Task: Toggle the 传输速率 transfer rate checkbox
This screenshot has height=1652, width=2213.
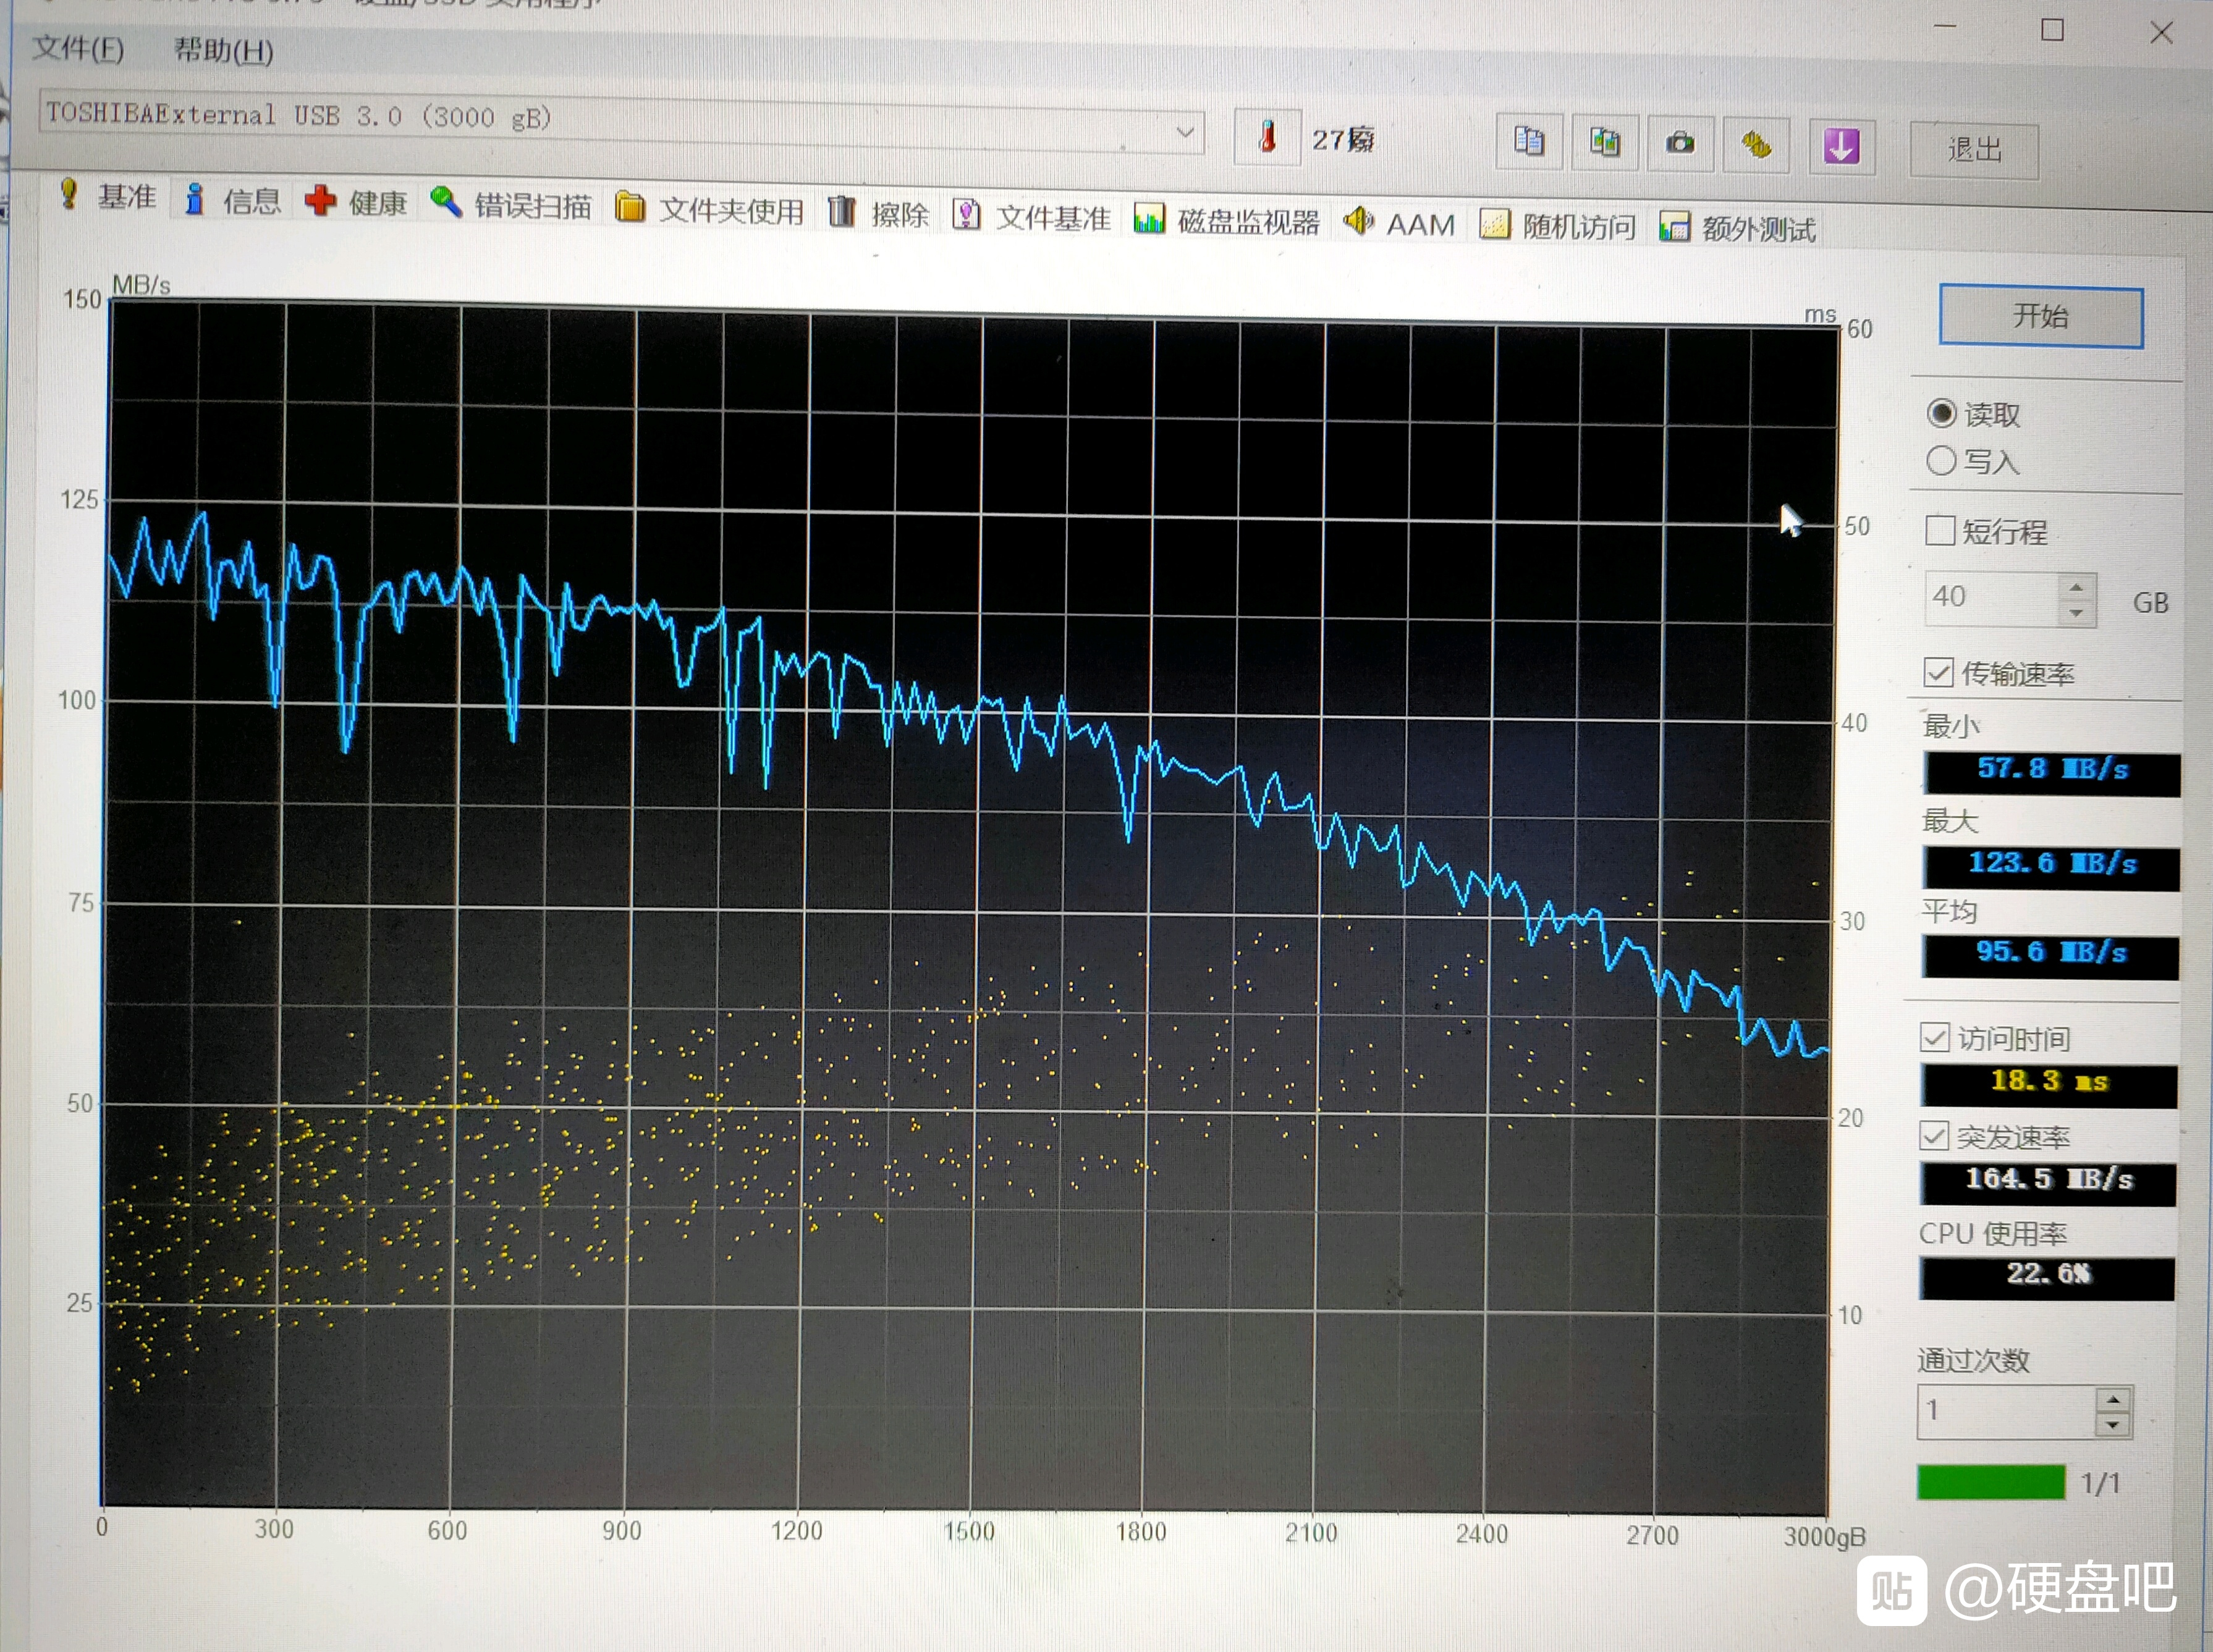Action: click(x=1938, y=672)
